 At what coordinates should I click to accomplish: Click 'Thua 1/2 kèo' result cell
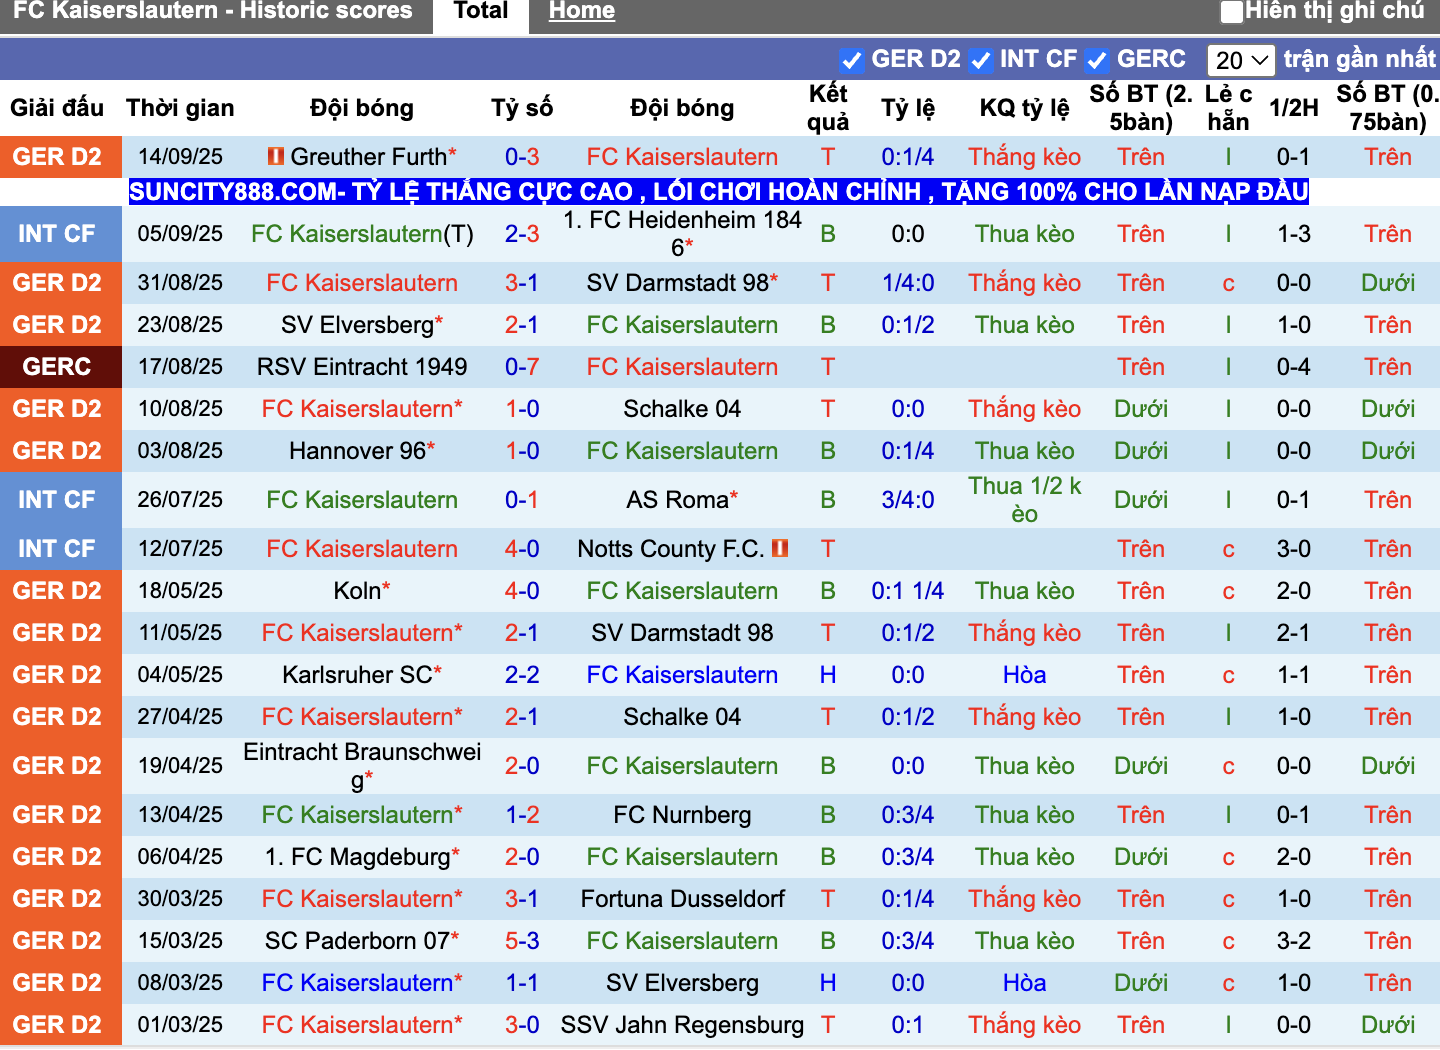tap(1025, 499)
